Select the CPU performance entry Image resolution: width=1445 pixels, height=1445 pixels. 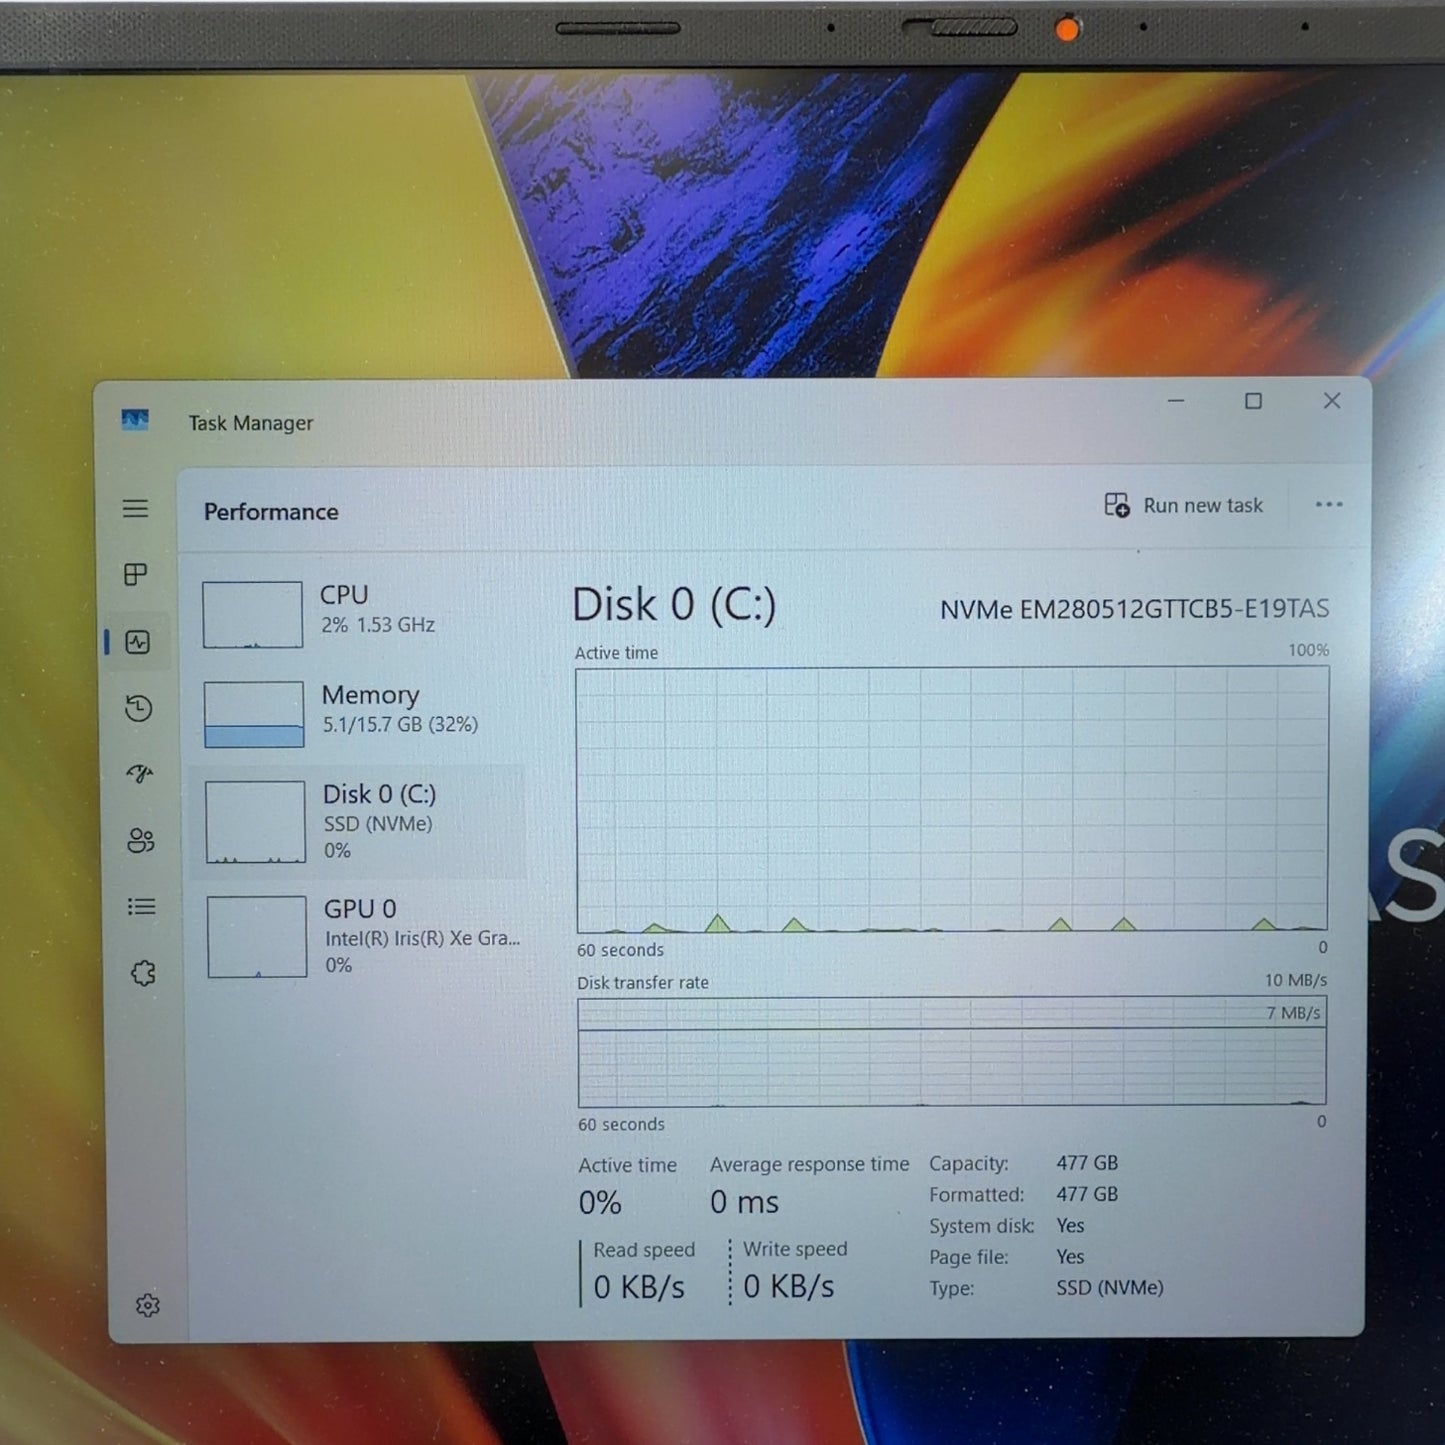[x=360, y=612]
